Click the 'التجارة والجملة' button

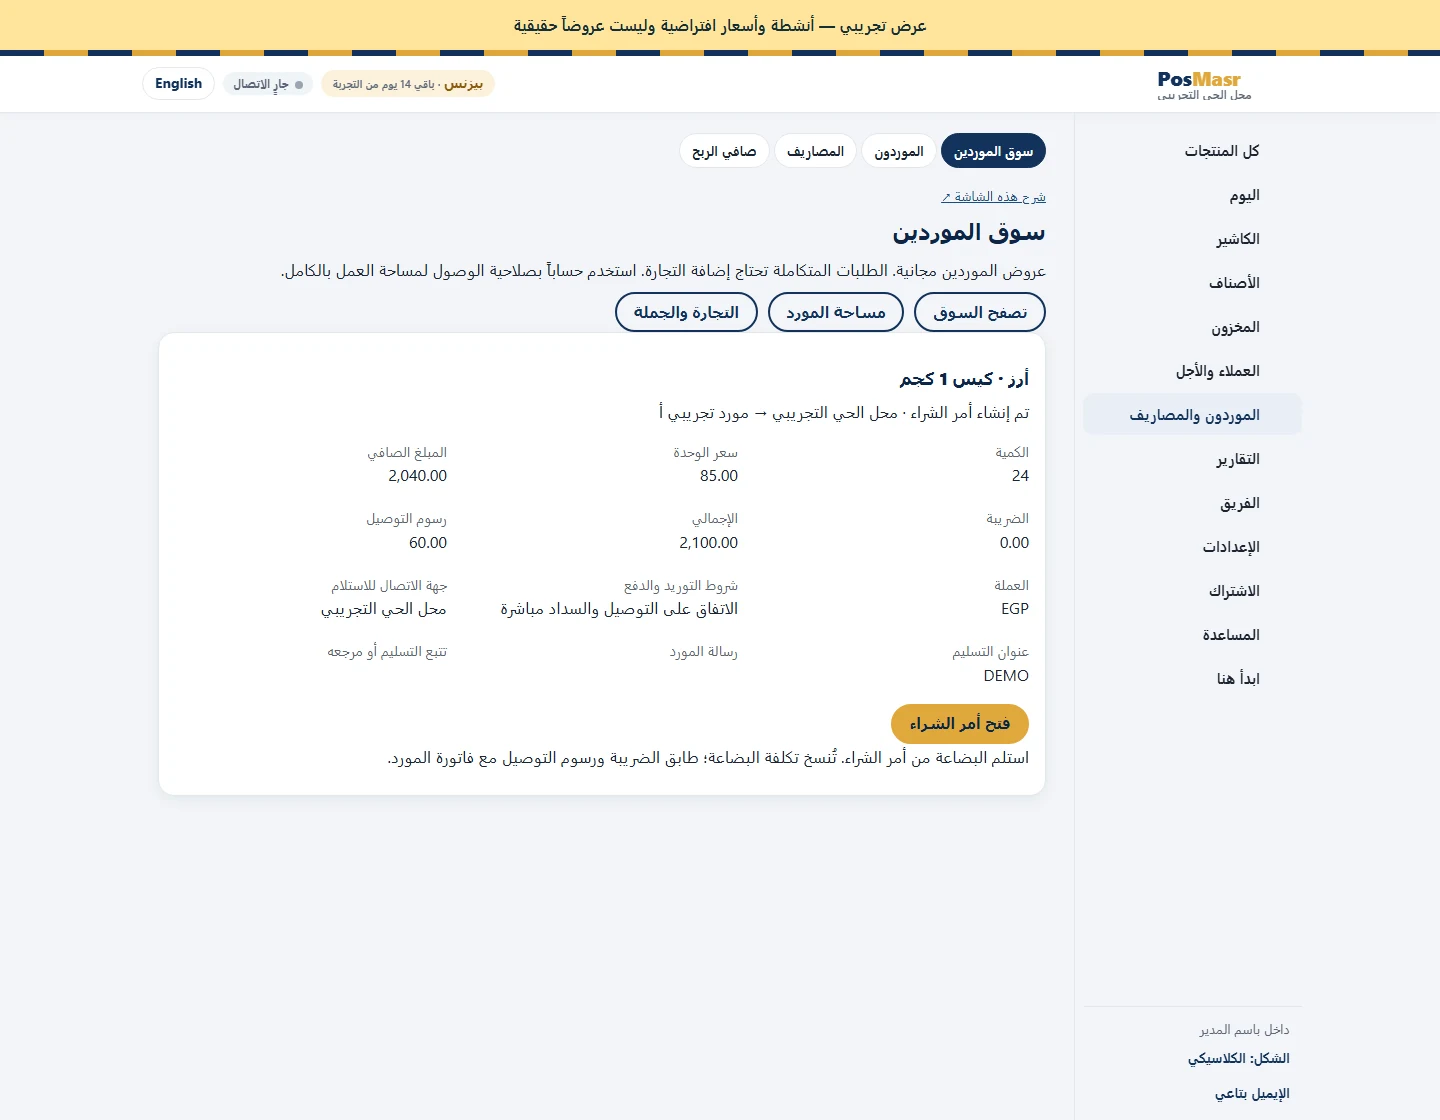click(x=686, y=312)
